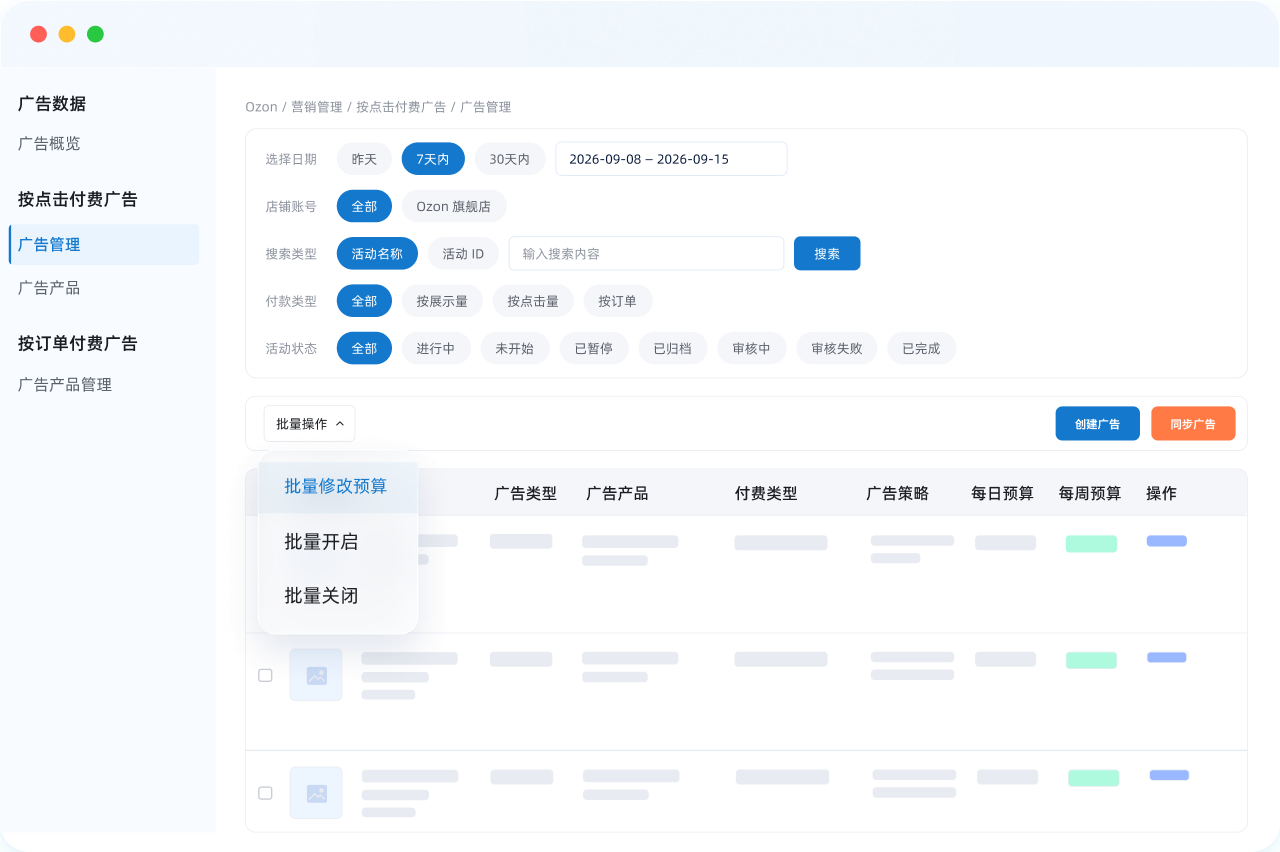Select the 昨天 date filter

pyautogui.click(x=364, y=159)
